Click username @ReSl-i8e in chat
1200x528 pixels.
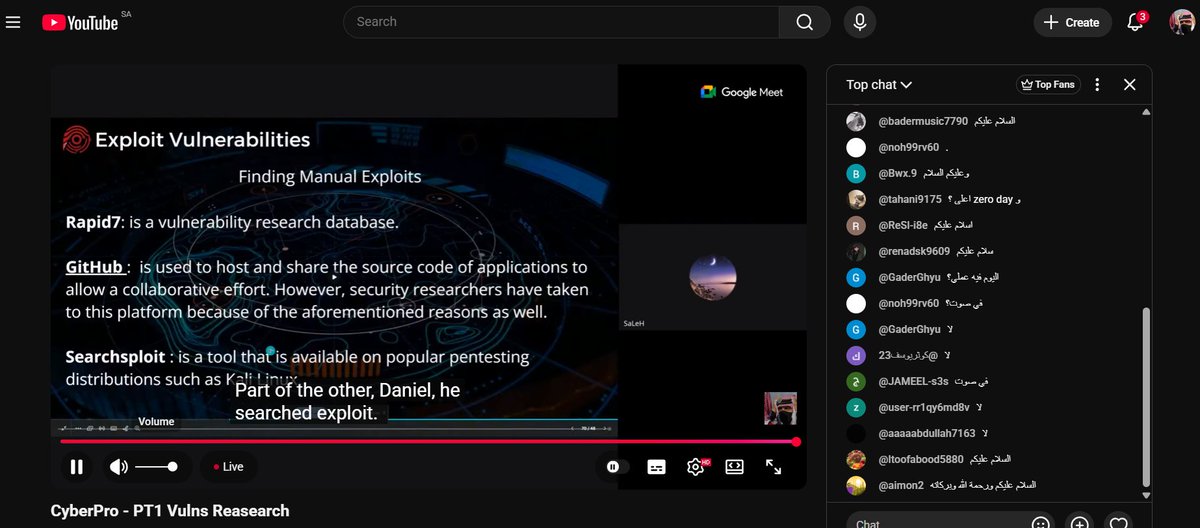tap(904, 225)
